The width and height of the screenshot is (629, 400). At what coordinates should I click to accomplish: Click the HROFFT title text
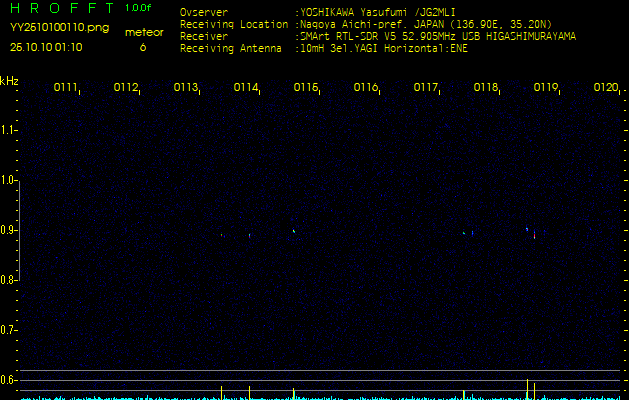pos(62,8)
